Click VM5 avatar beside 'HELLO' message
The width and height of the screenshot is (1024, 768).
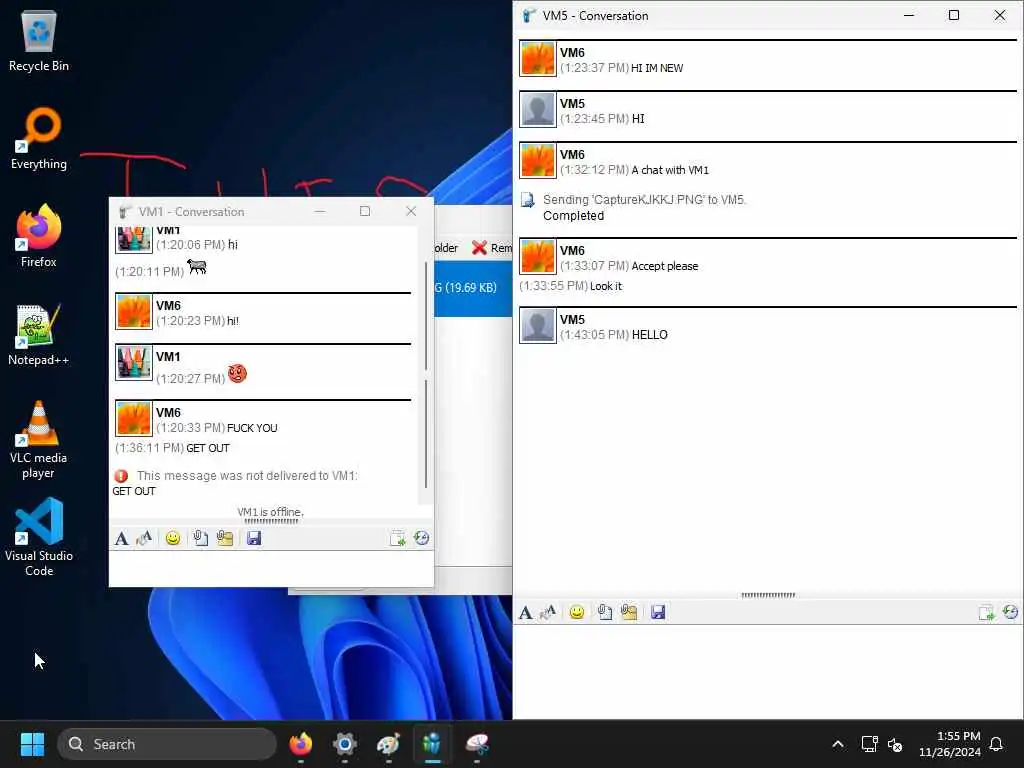click(537, 325)
